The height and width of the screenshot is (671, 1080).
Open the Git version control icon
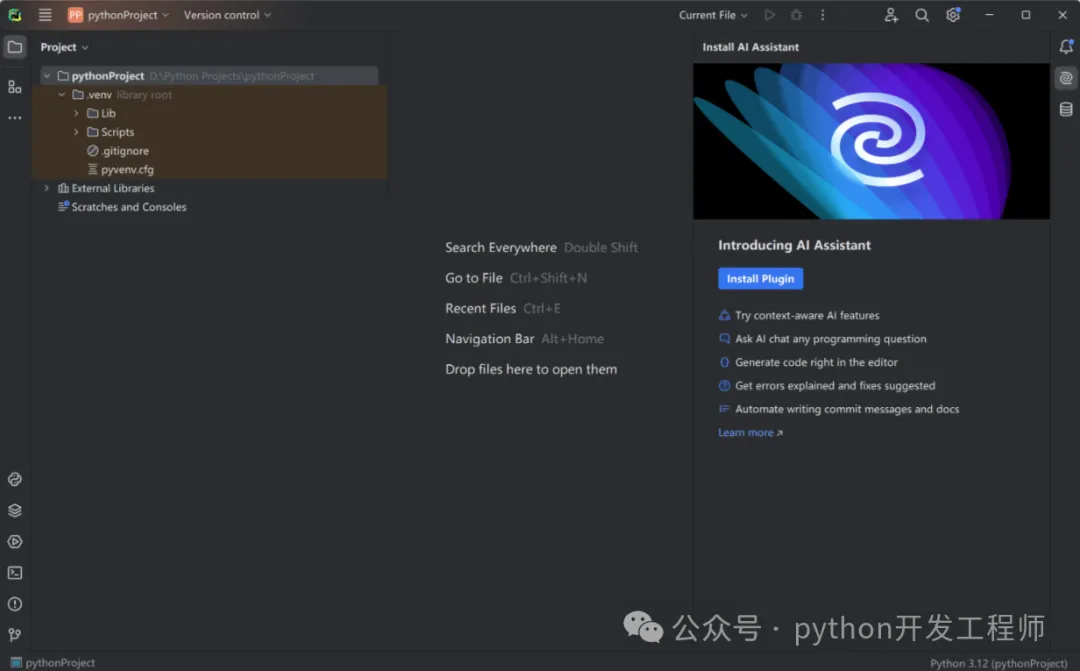(14, 634)
